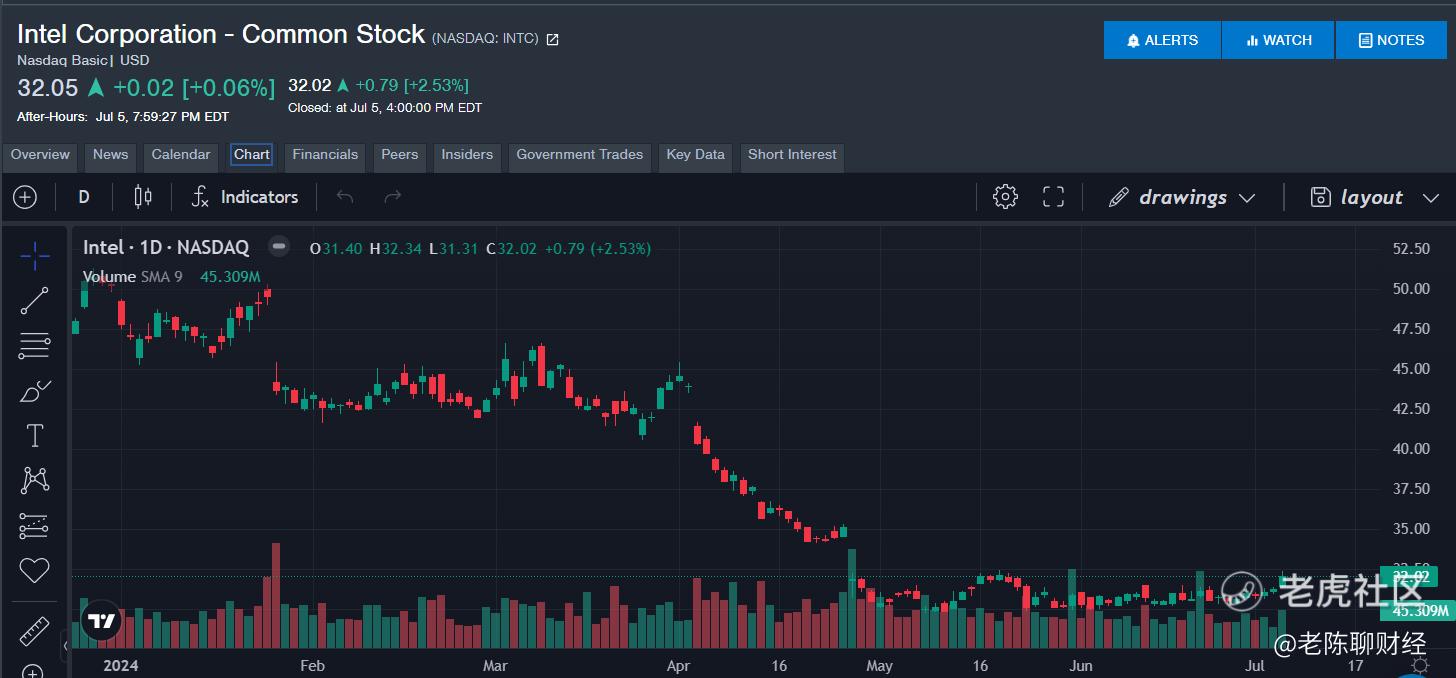Pick the text annotation tool
This screenshot has width=1456, height=678.
pyautogui.click(x=34, y=436)
